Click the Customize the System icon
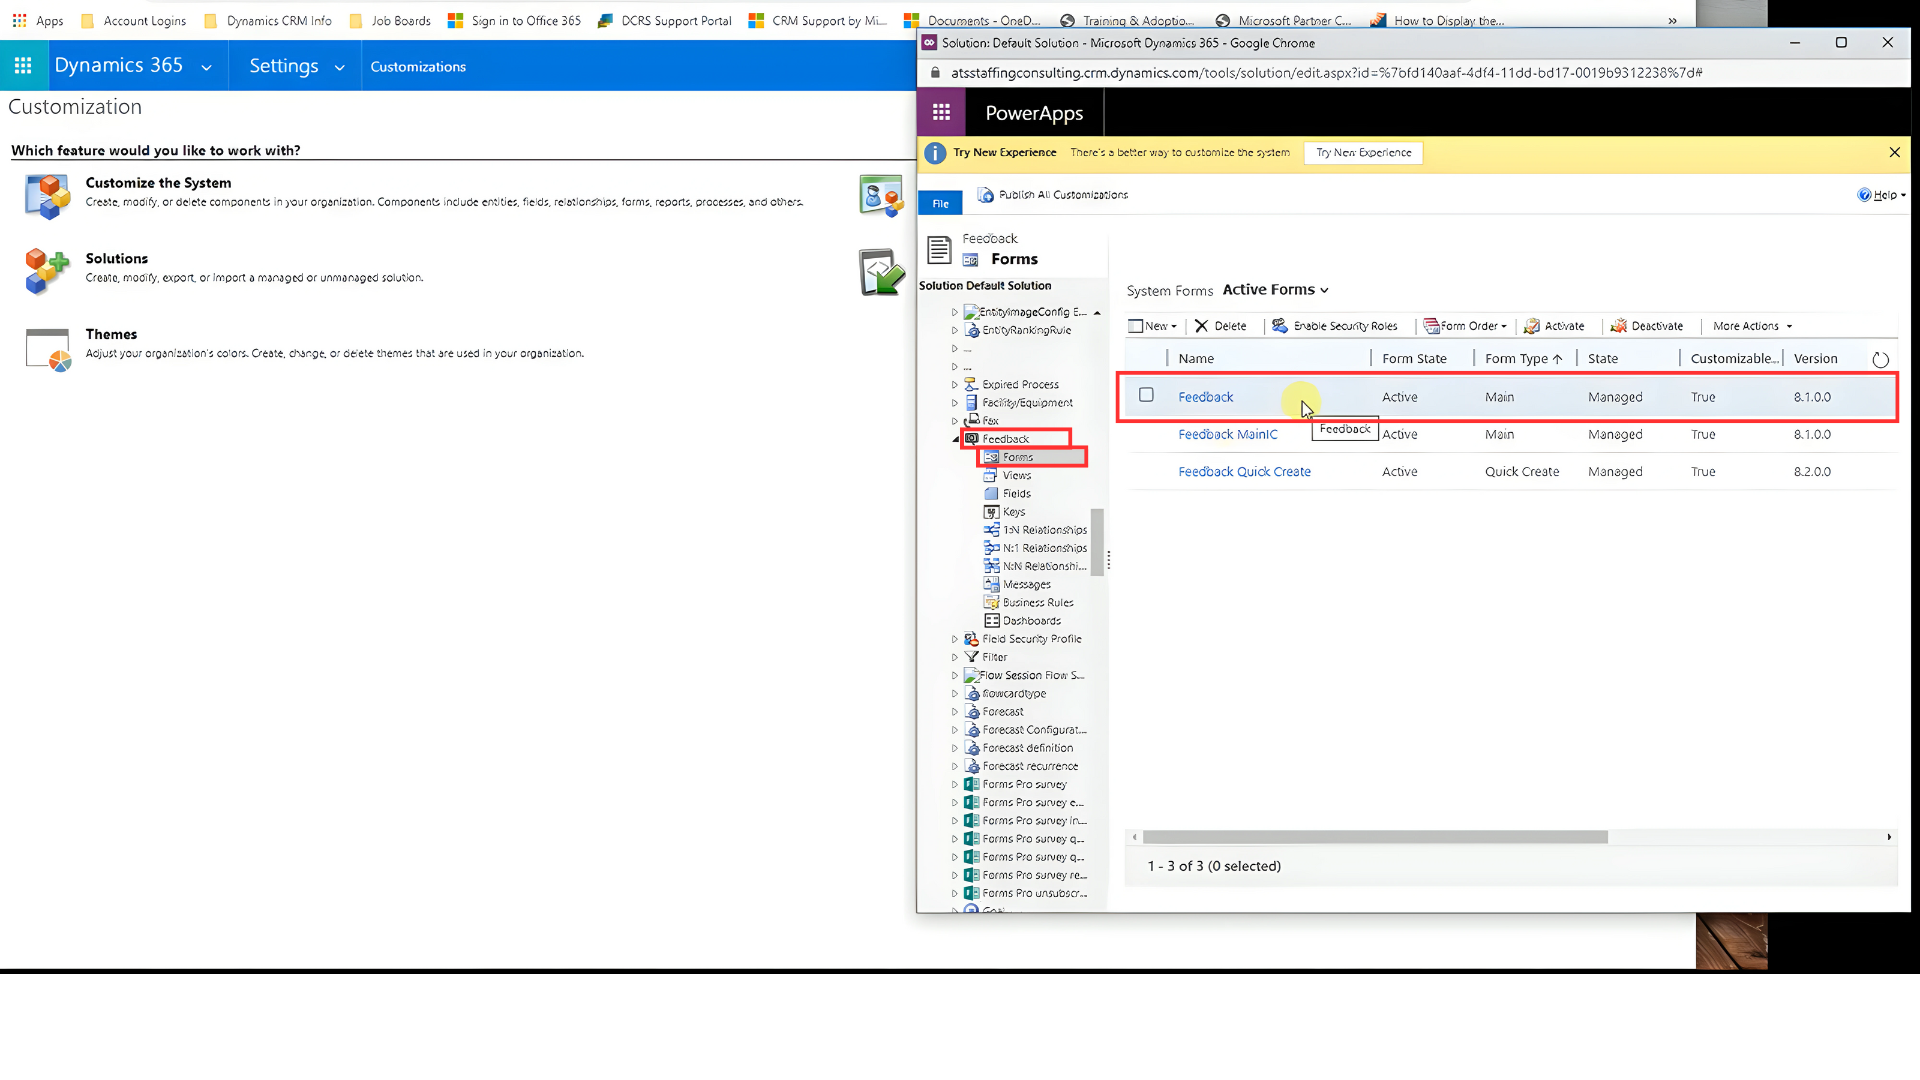Image resolution: width=1920 pixels, height=1080 pixels. (47, 196)
